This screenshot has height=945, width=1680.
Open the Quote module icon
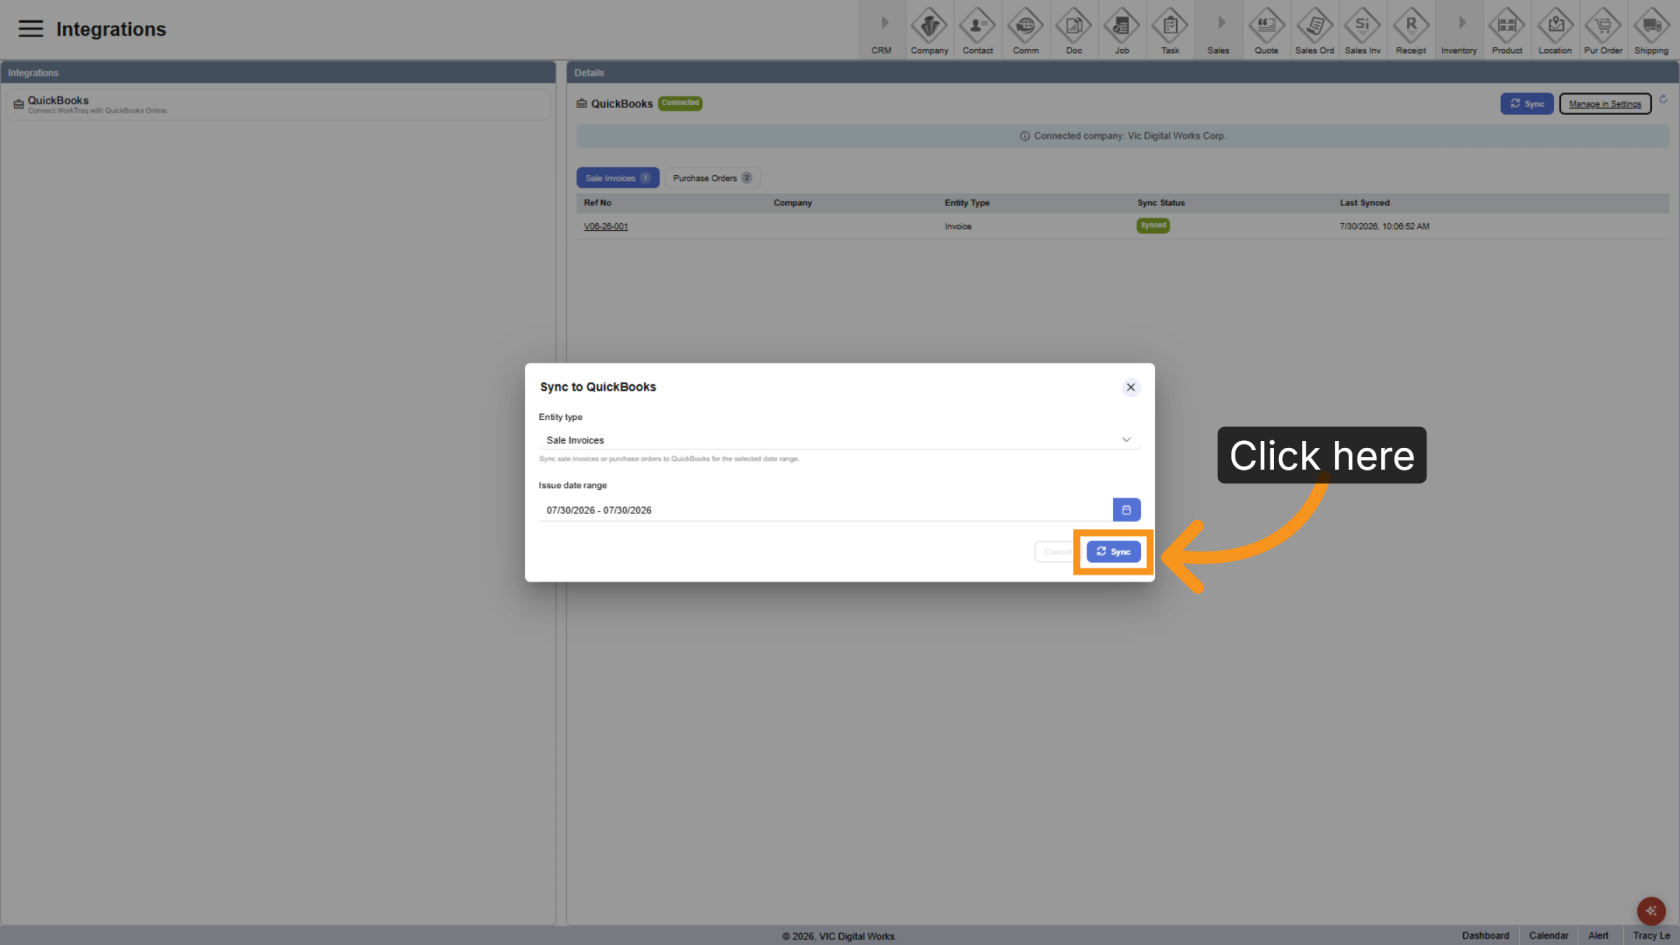(1266, 30)
